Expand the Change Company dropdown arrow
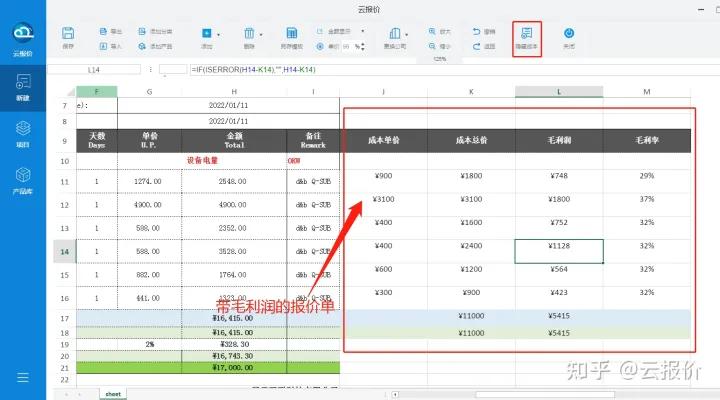The image size is (720, 400). (x=406, y=34)
